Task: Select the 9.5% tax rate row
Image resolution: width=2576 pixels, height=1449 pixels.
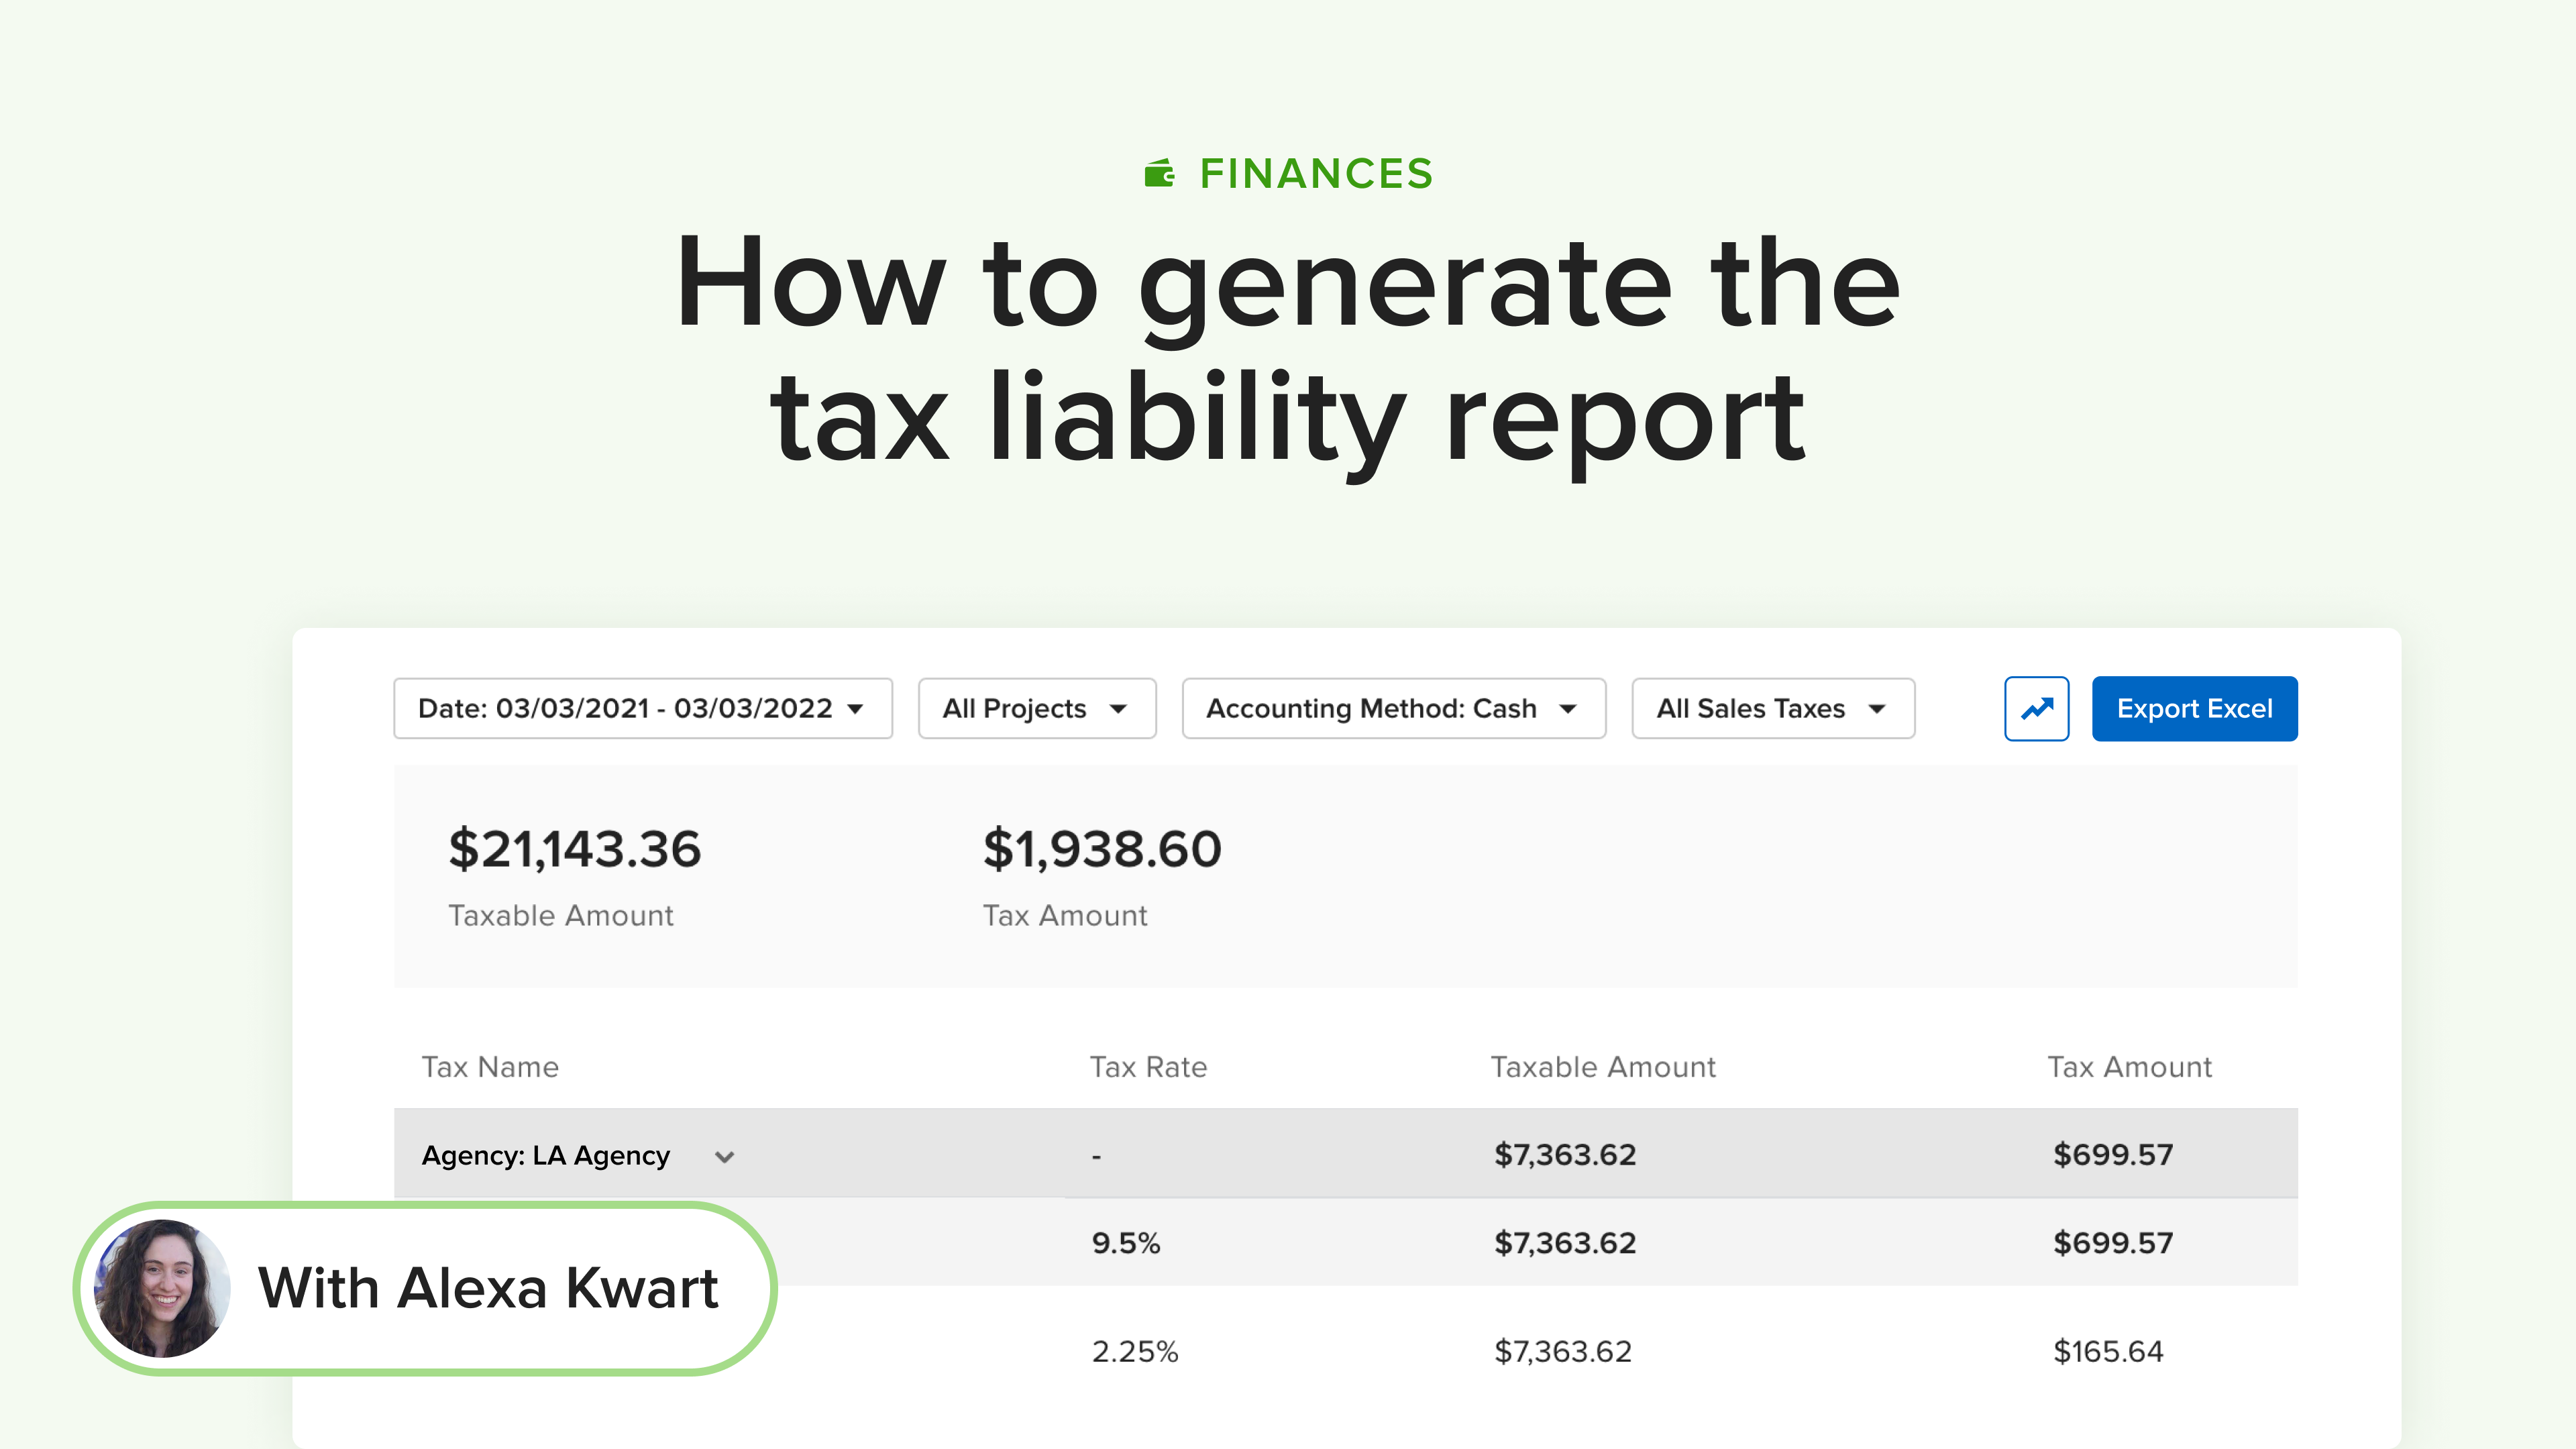Action: tap(1126, 1243)
